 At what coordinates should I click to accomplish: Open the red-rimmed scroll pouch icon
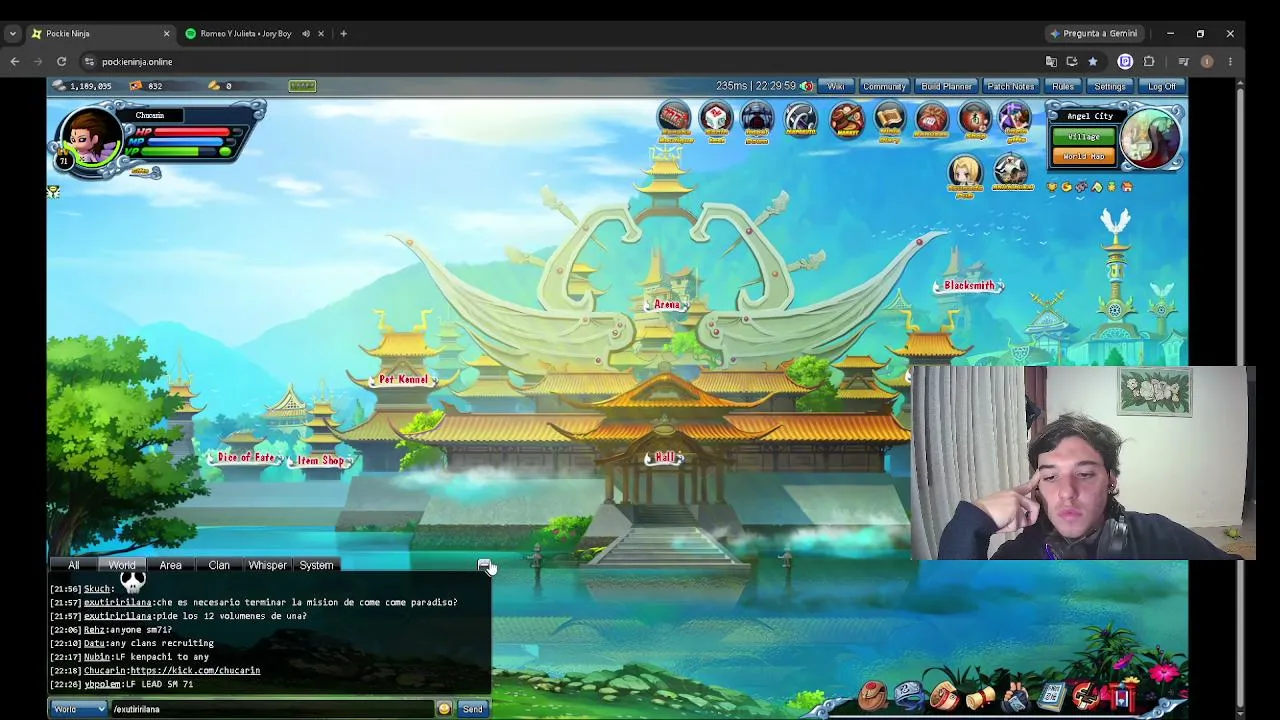(944, 695)
